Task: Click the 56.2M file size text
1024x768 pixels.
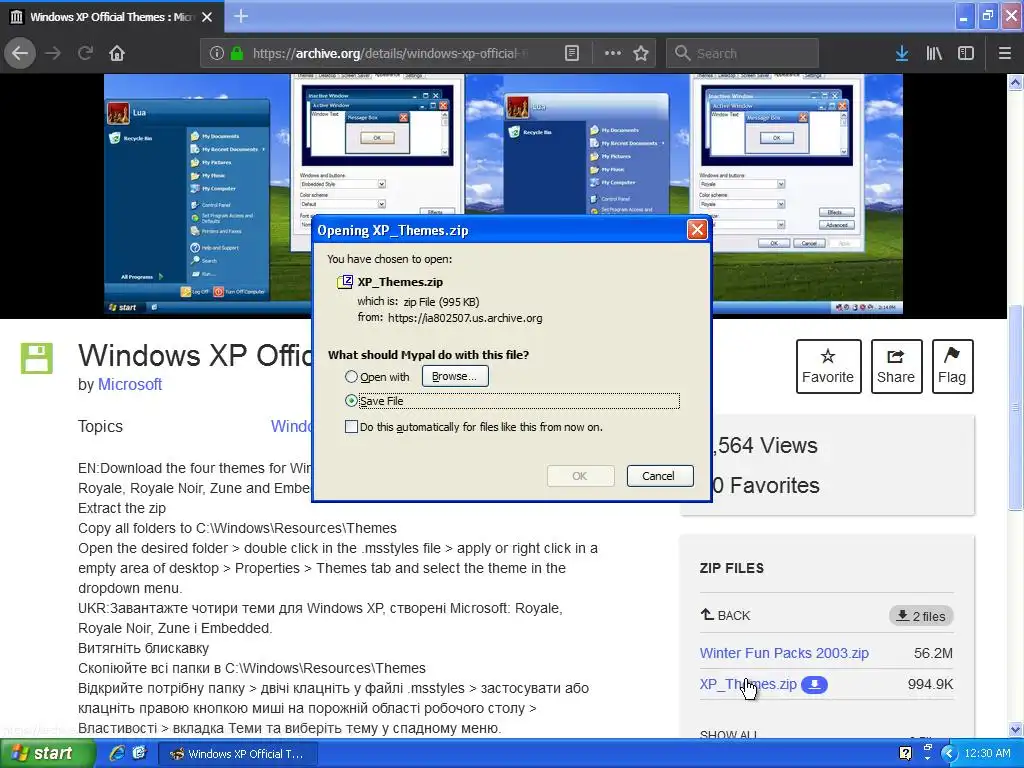Action: [933, 653]
